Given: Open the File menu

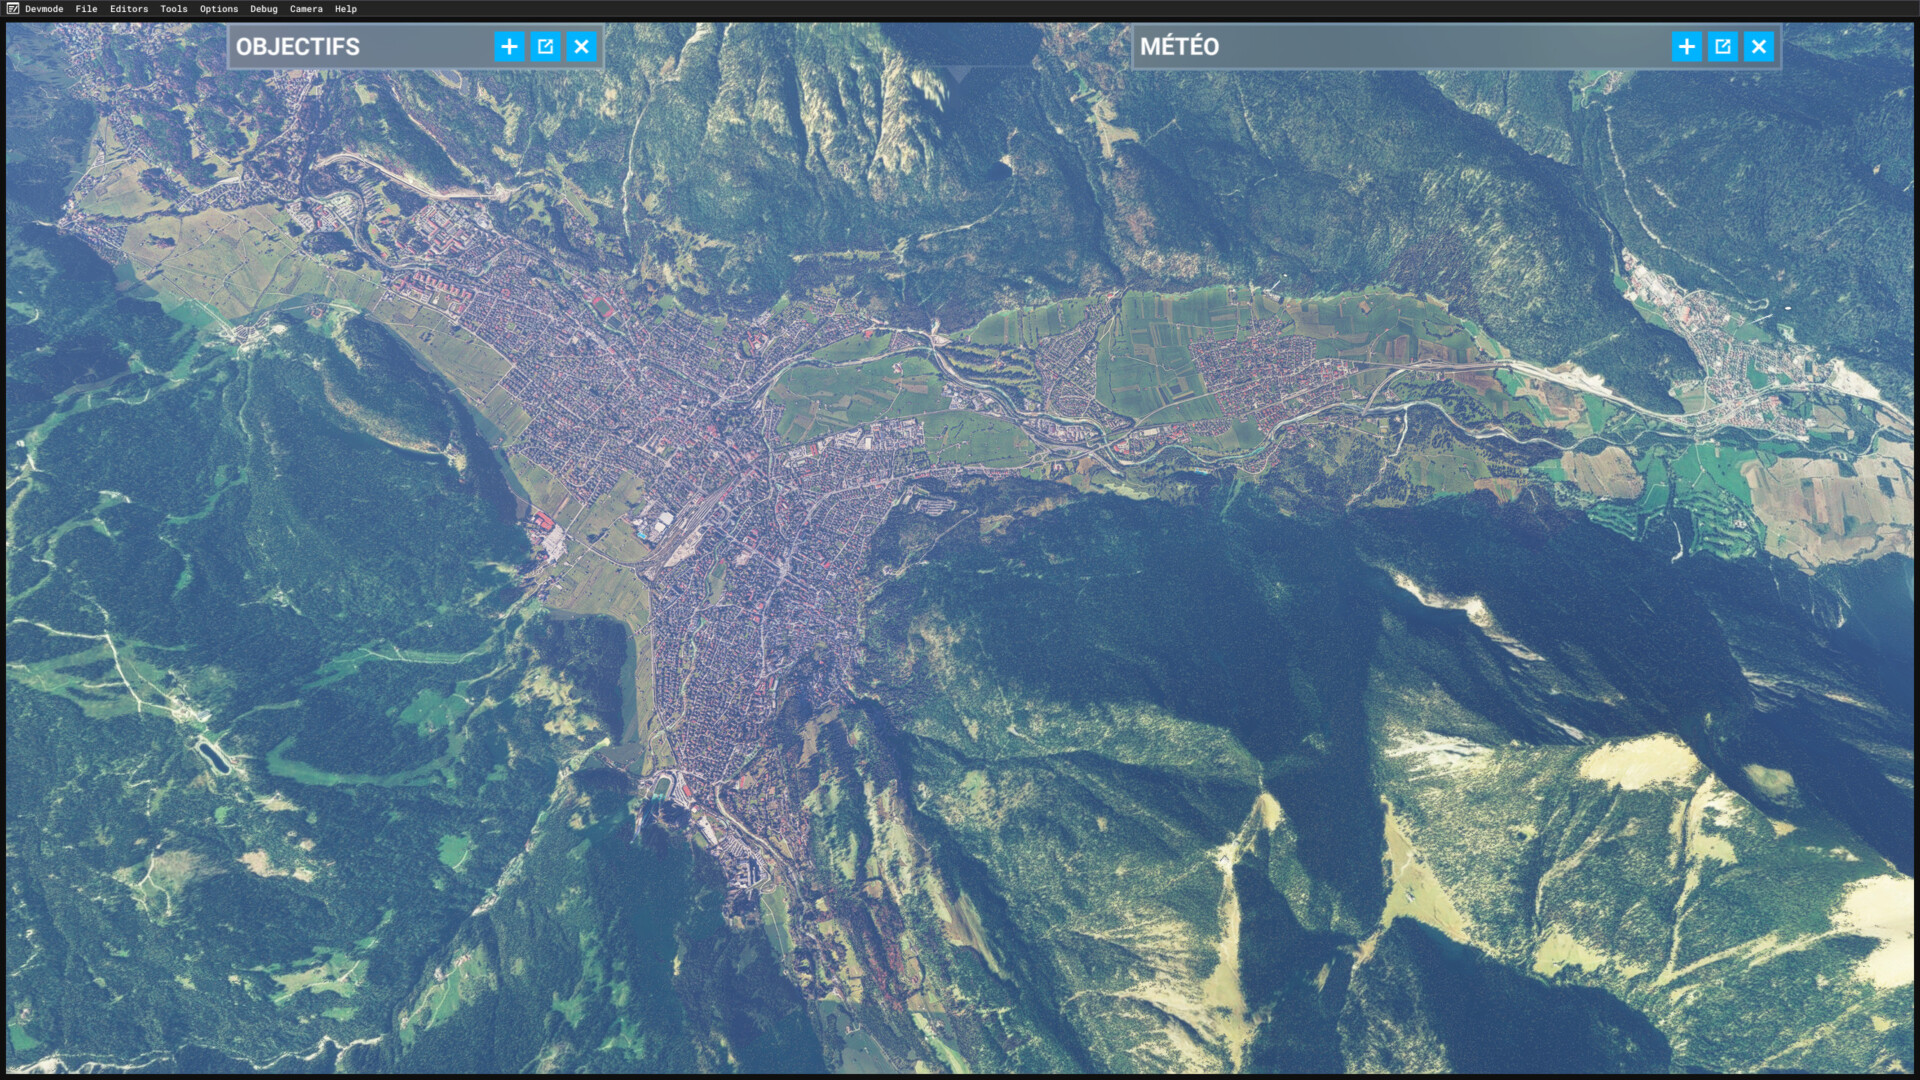Looking at the screenshot, I should (86, 9).
